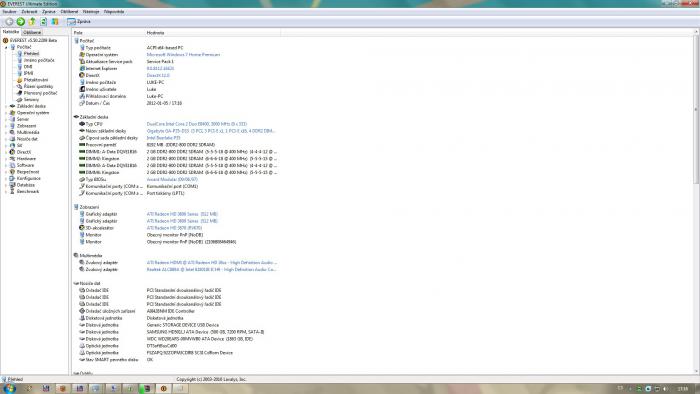The height and width of the screenshot is (394, 700).
Task: Open the Windows Start button
Action: (x=9, y=388)
